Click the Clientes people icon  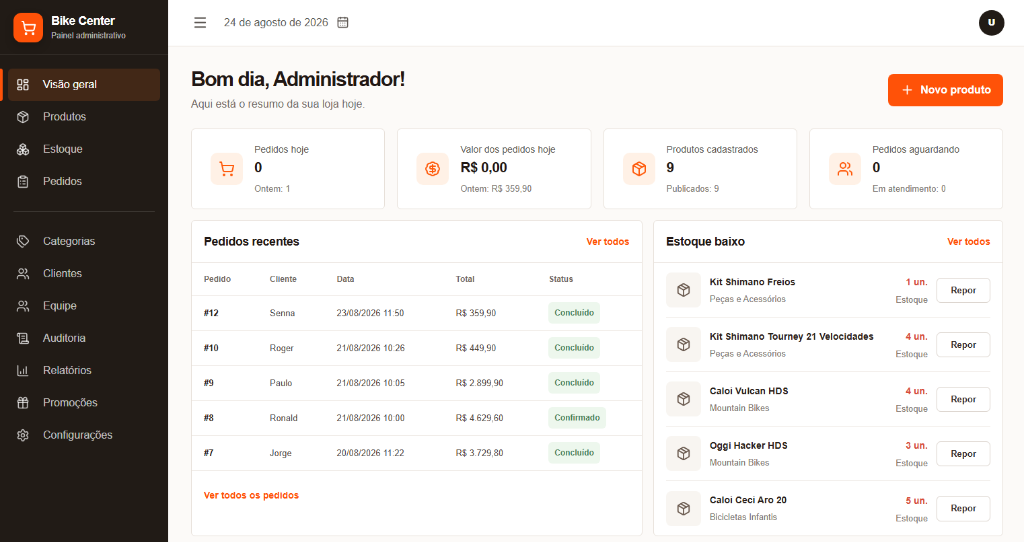click(x=23, y=274)
